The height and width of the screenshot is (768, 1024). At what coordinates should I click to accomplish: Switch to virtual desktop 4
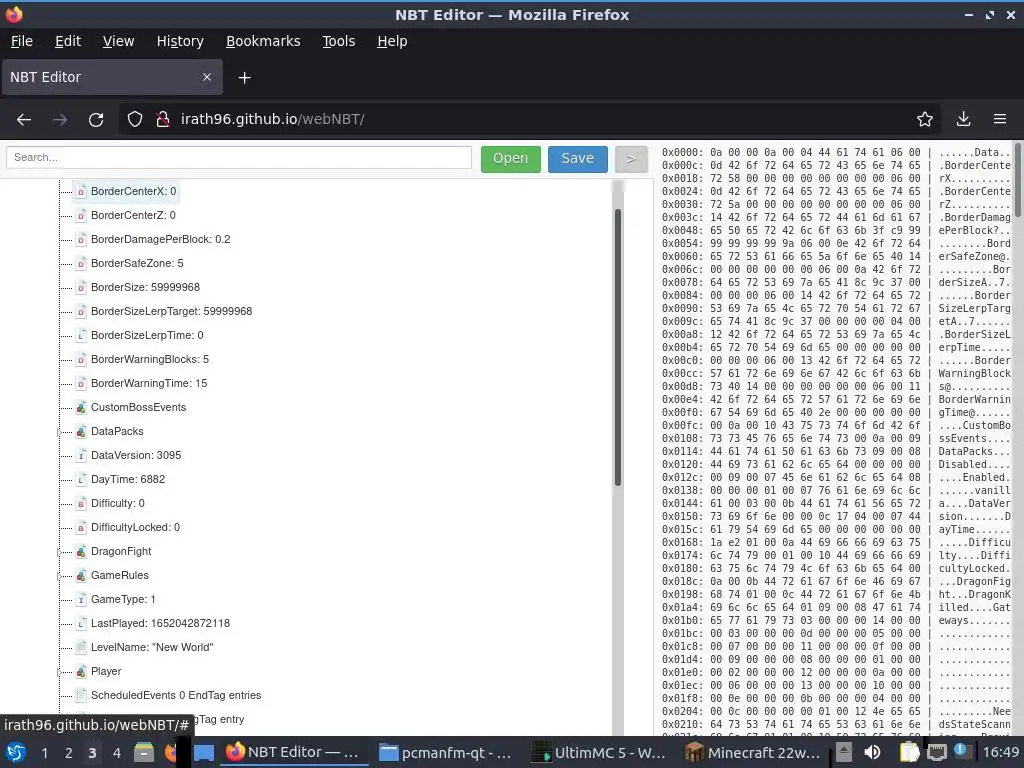116,753
